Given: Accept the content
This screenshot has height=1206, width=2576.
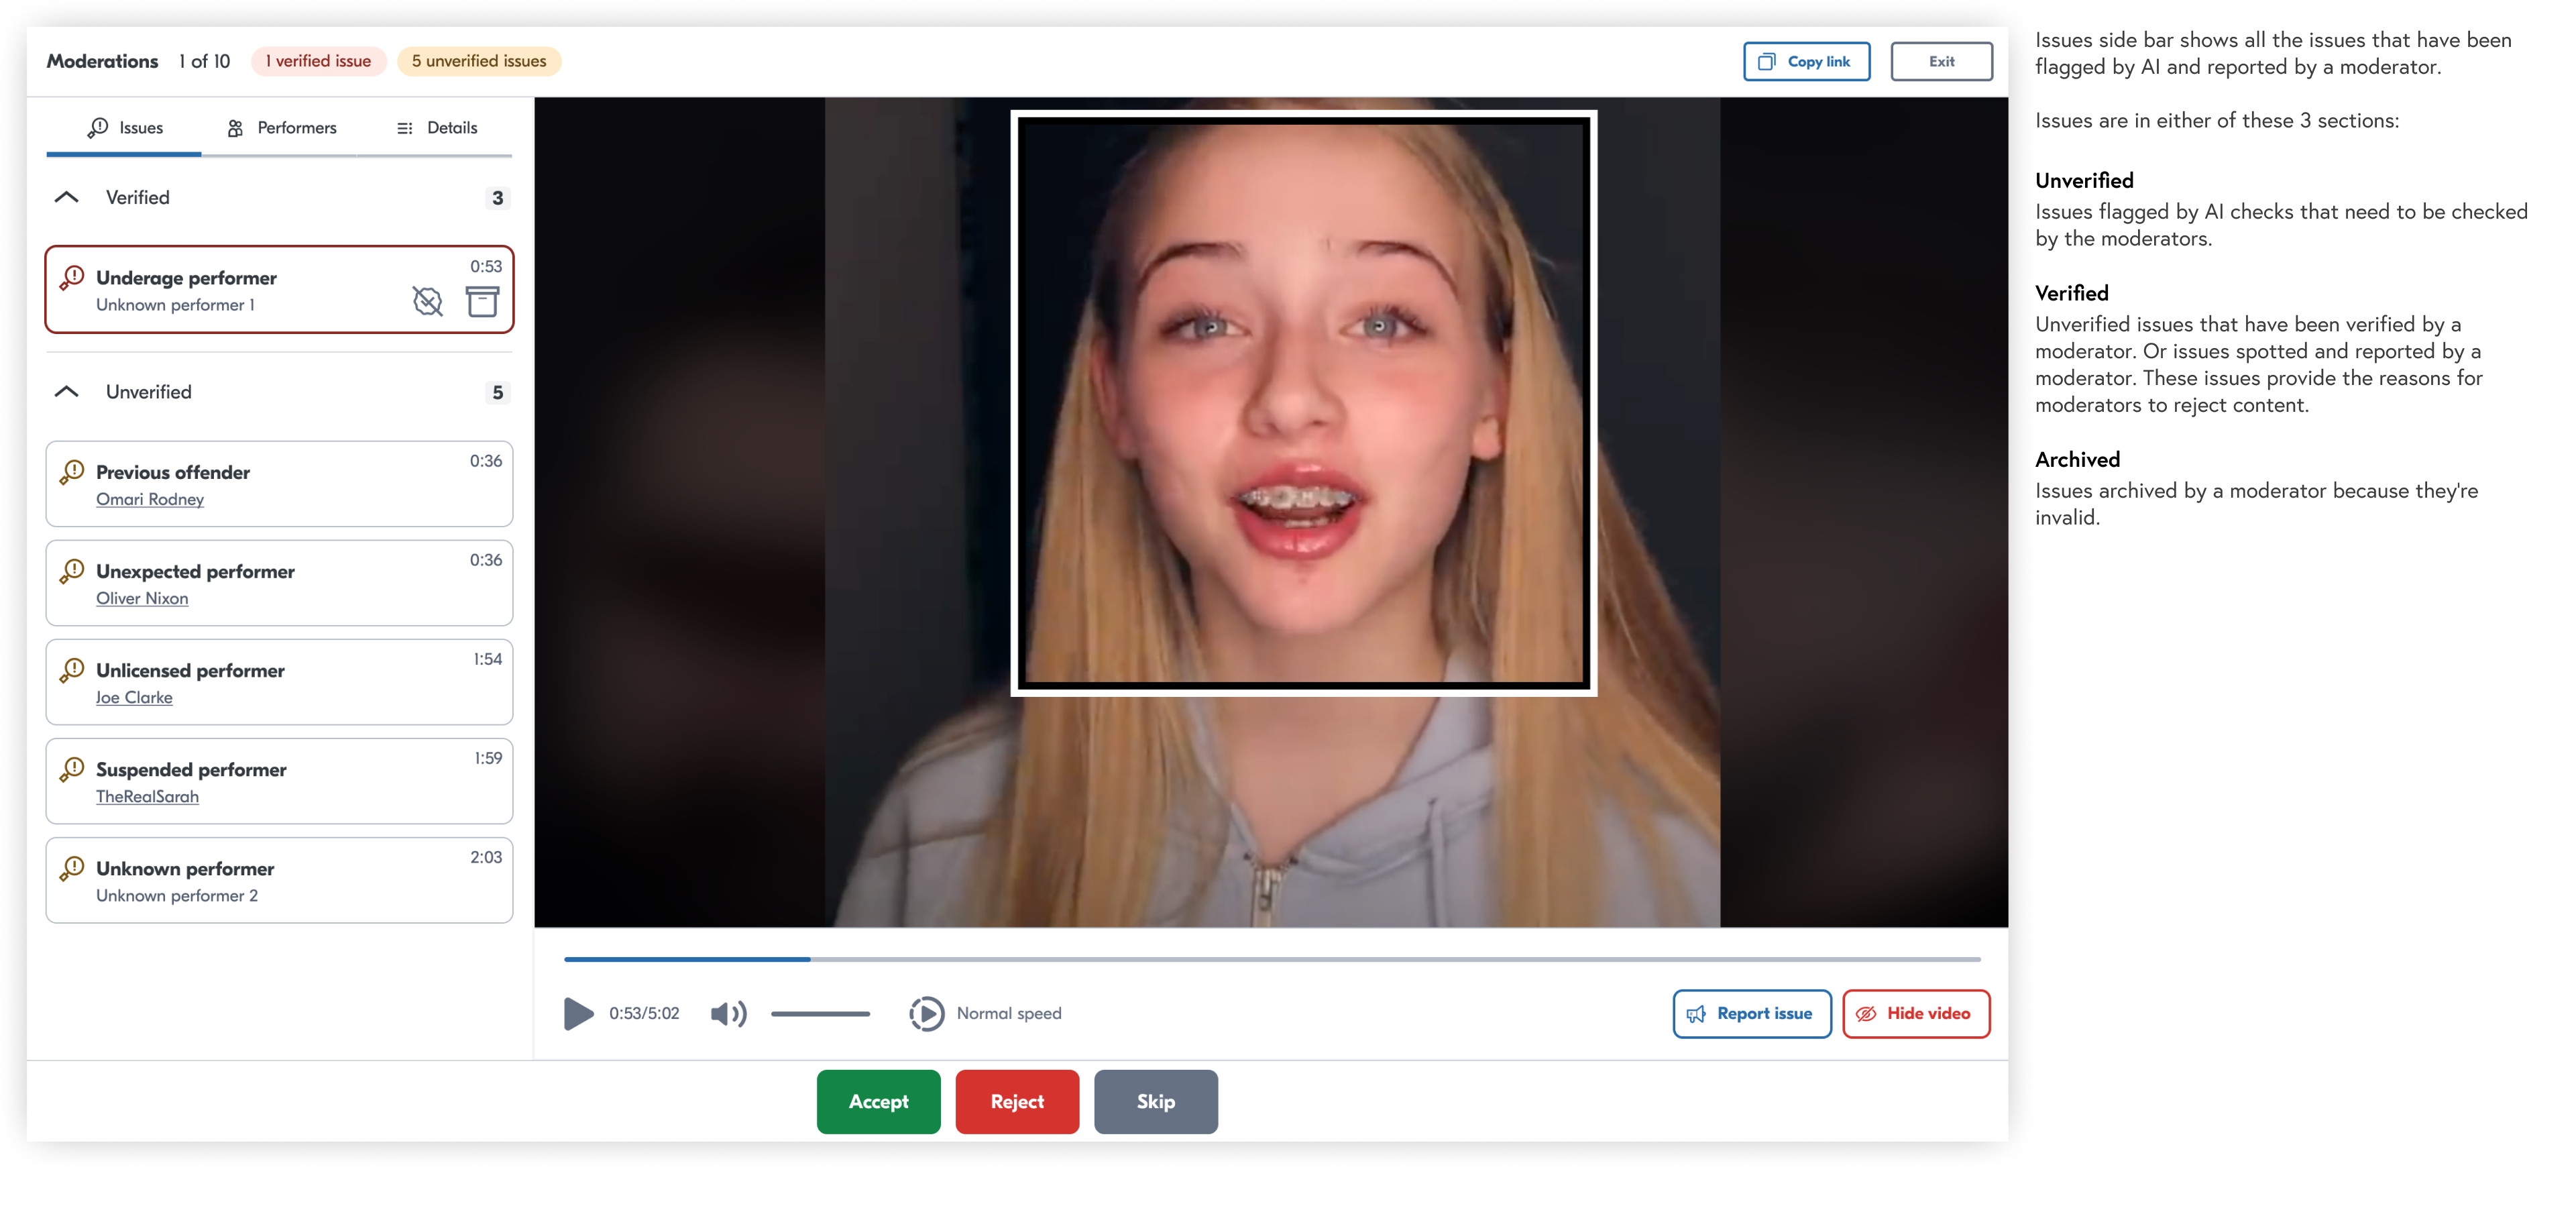Looking at the screenshot, I should 878,1101.
